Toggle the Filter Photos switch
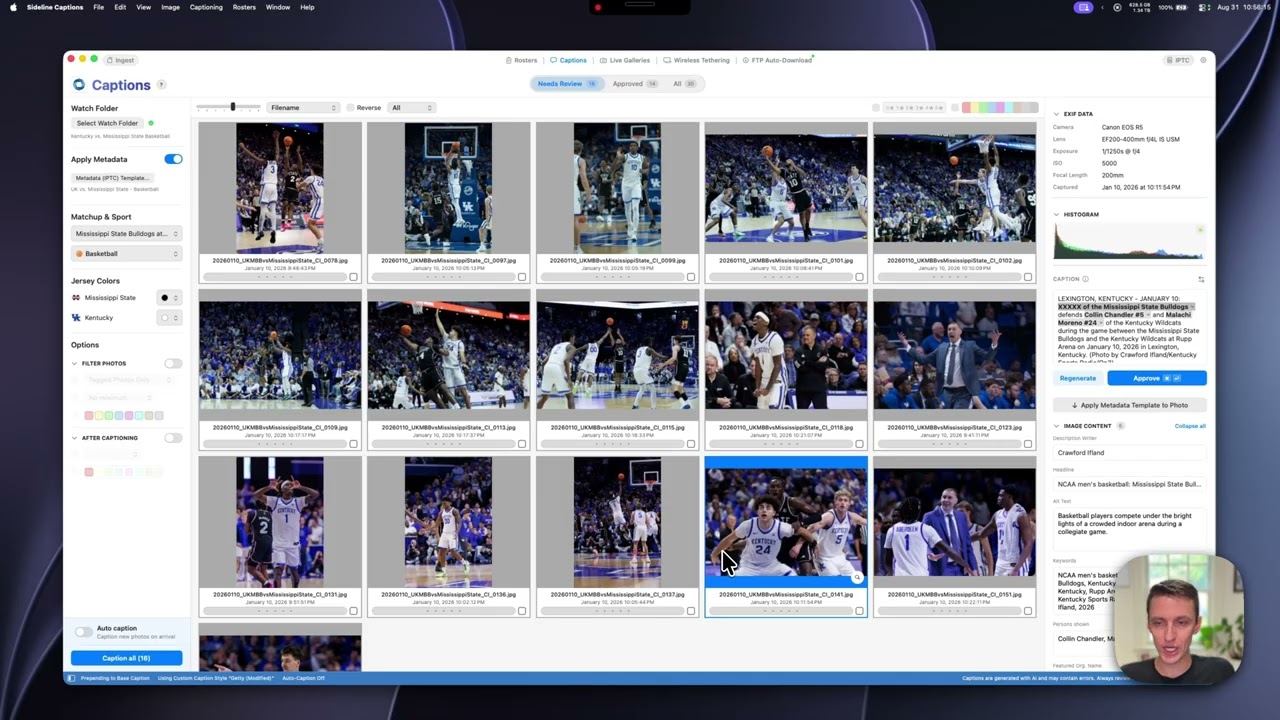Screen dimensions: 1280x720 (173, 363)
